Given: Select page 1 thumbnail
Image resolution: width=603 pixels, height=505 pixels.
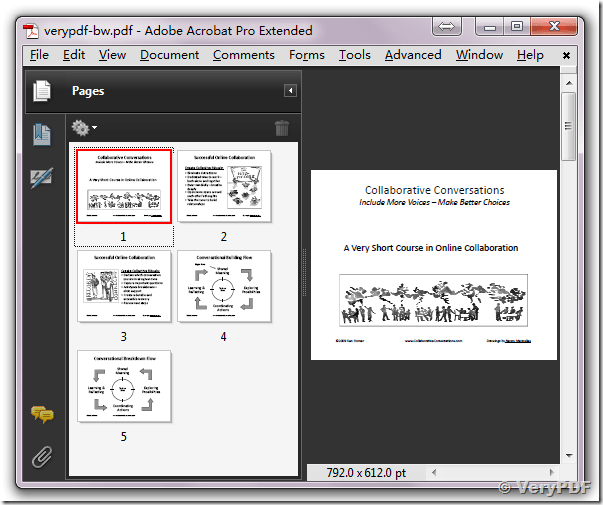Looking at the screenshot, I should 124,187.
